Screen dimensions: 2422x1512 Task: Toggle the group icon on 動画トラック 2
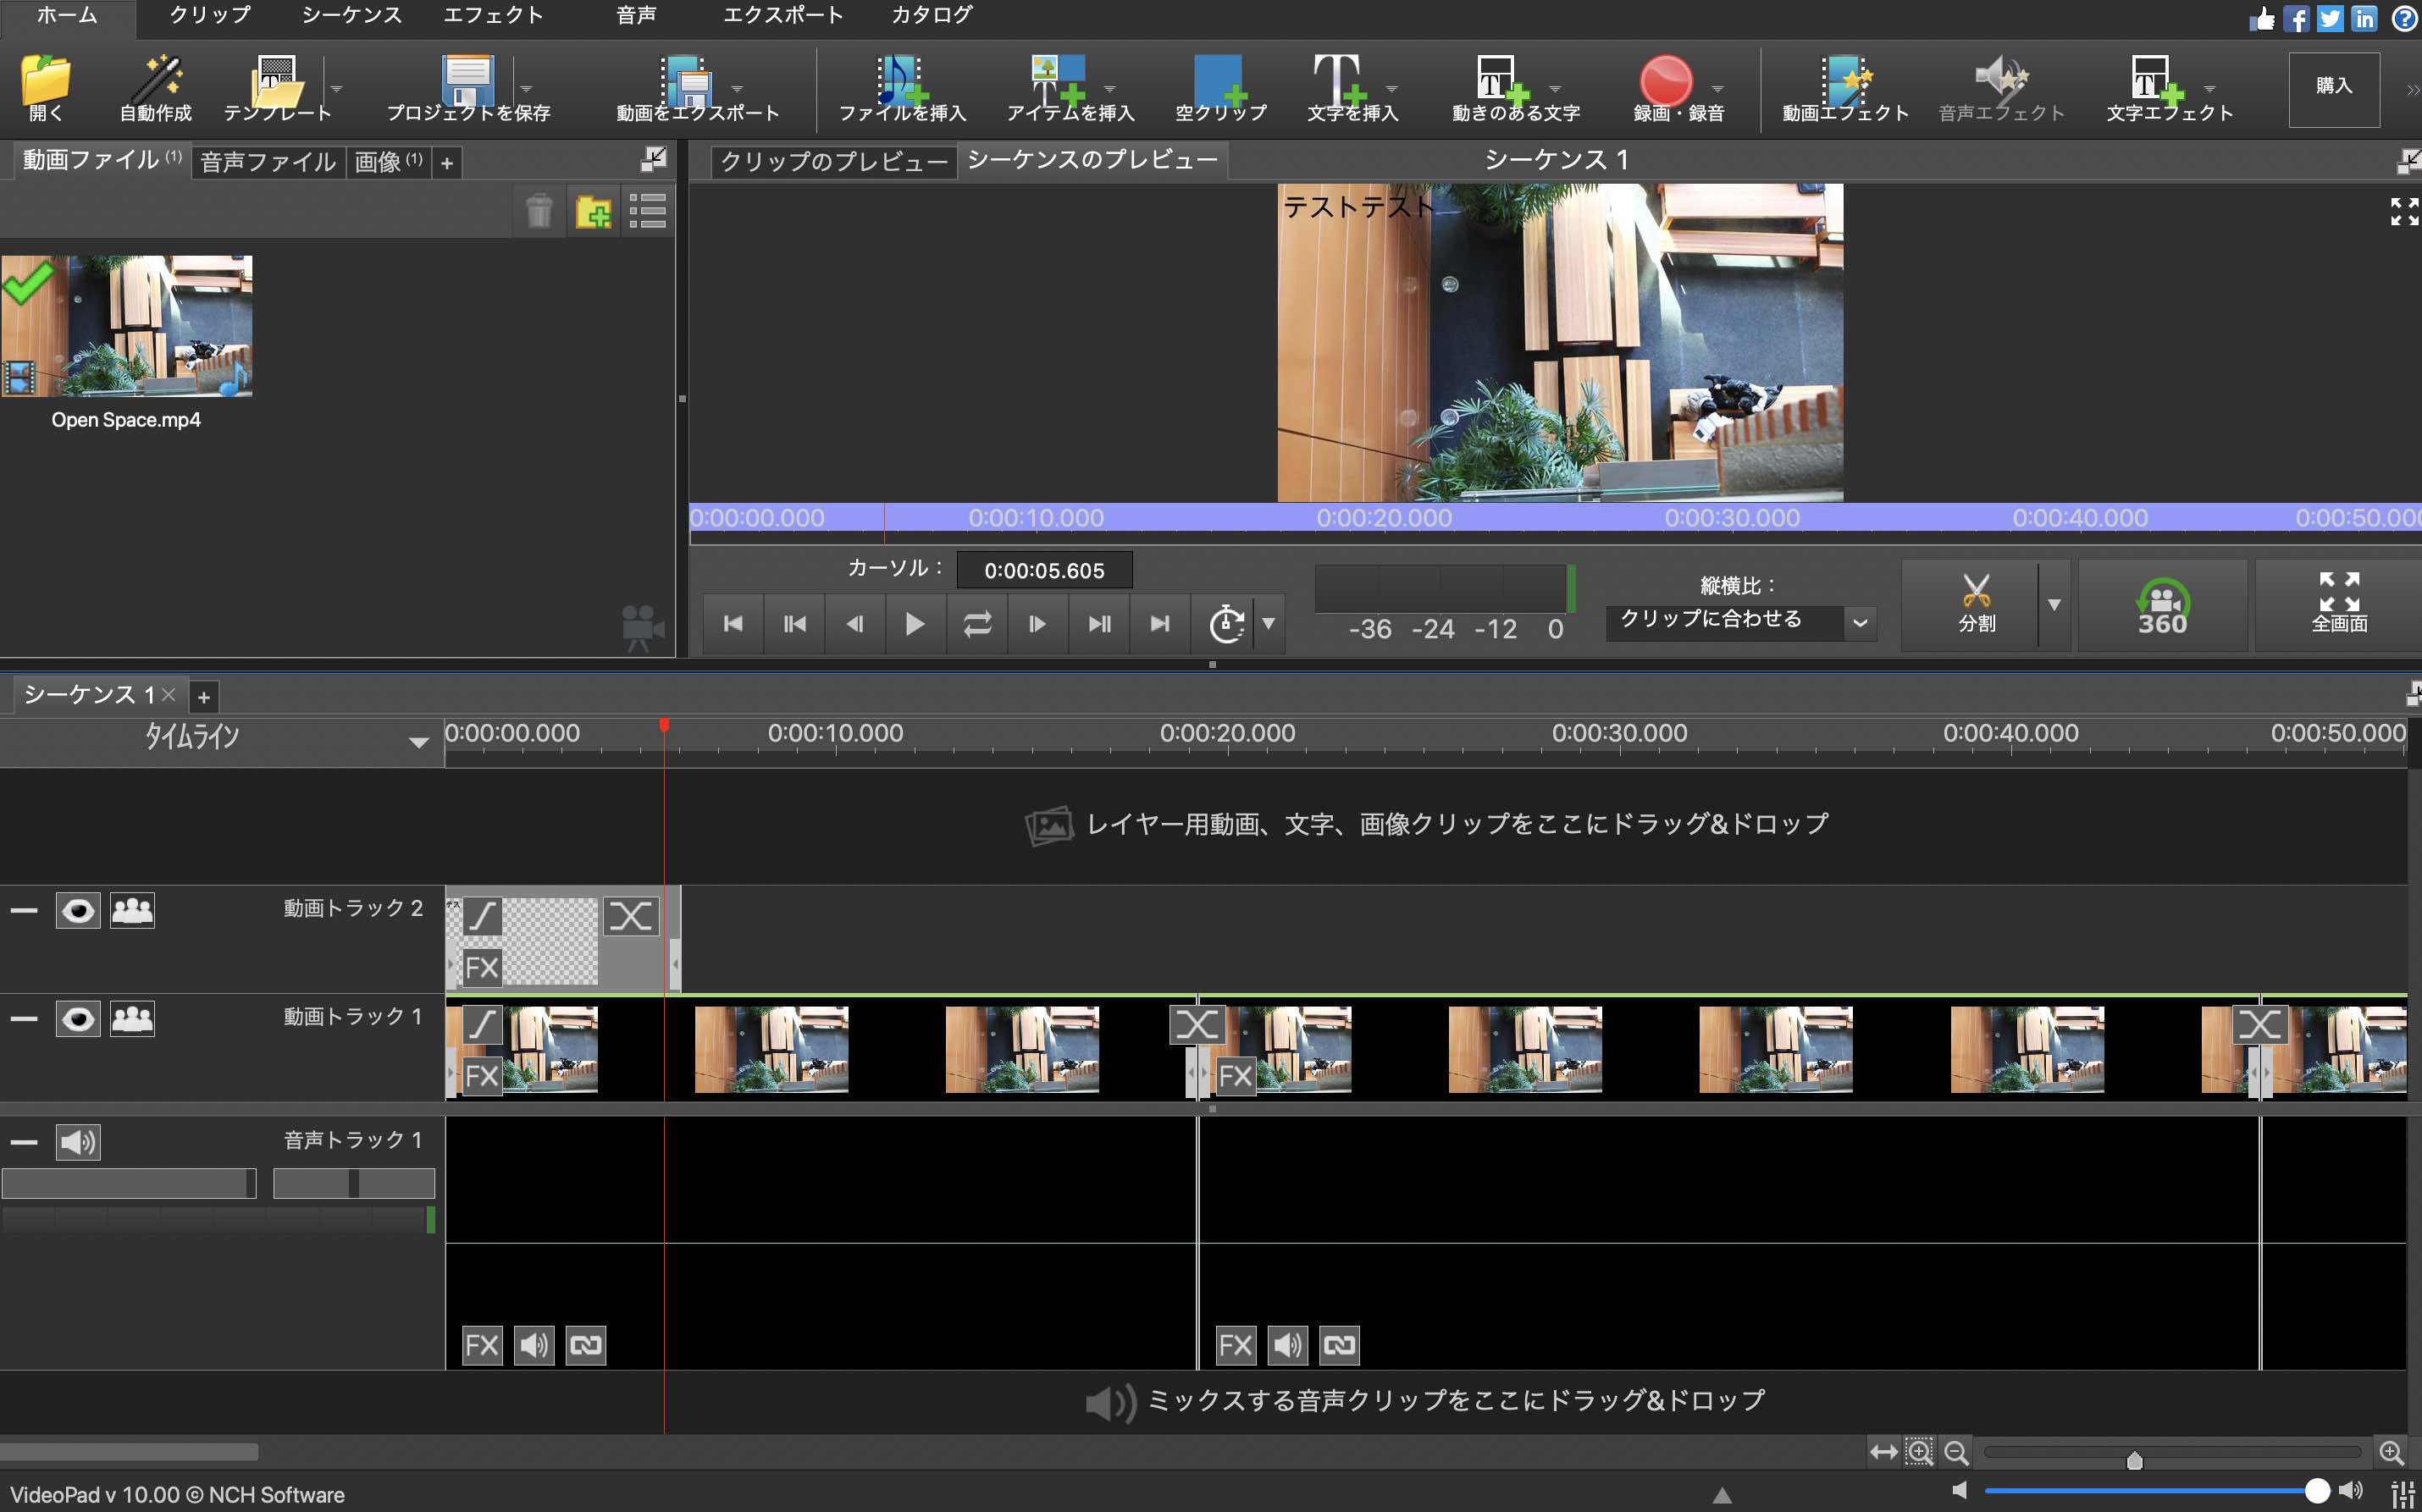point(132,911)
